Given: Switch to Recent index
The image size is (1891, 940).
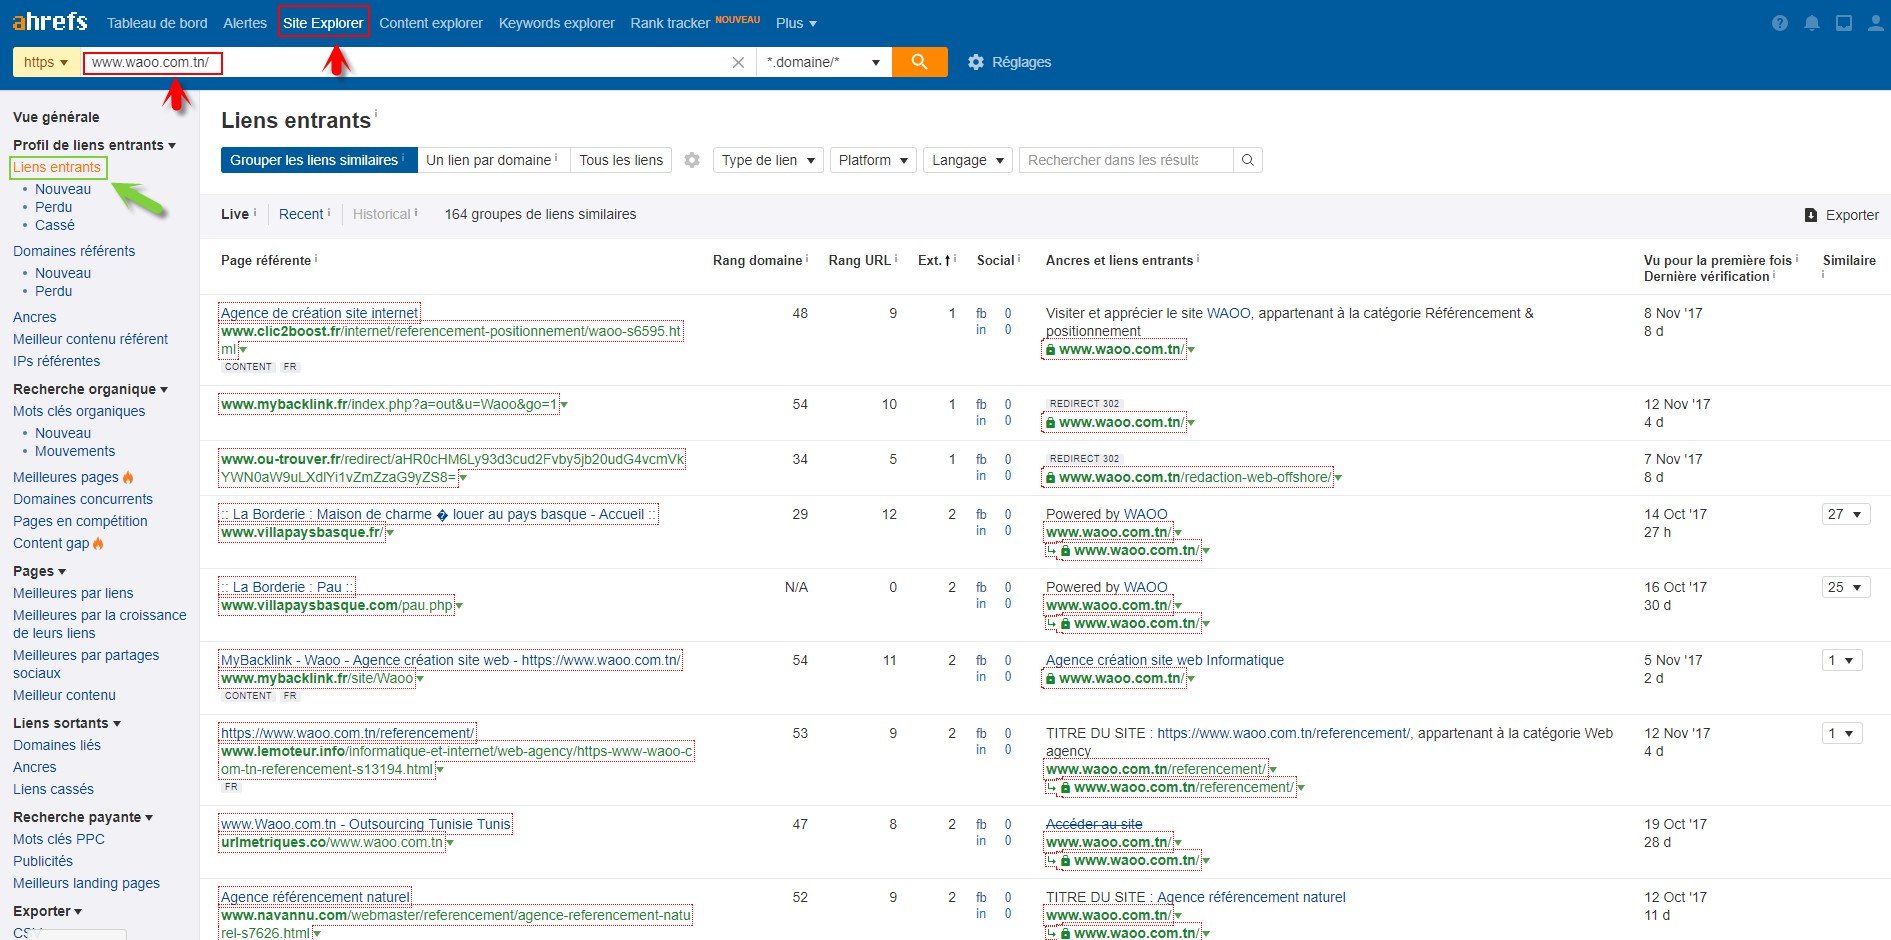Looking at the screenshot, I should pos(301,214).
